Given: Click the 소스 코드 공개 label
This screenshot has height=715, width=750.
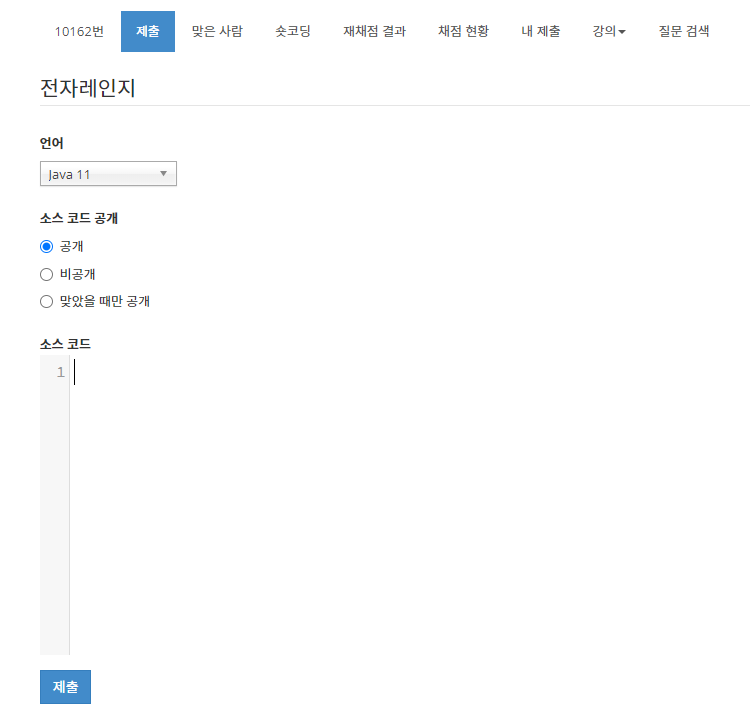Looking at the screenshot, I should tap(79, 218).
